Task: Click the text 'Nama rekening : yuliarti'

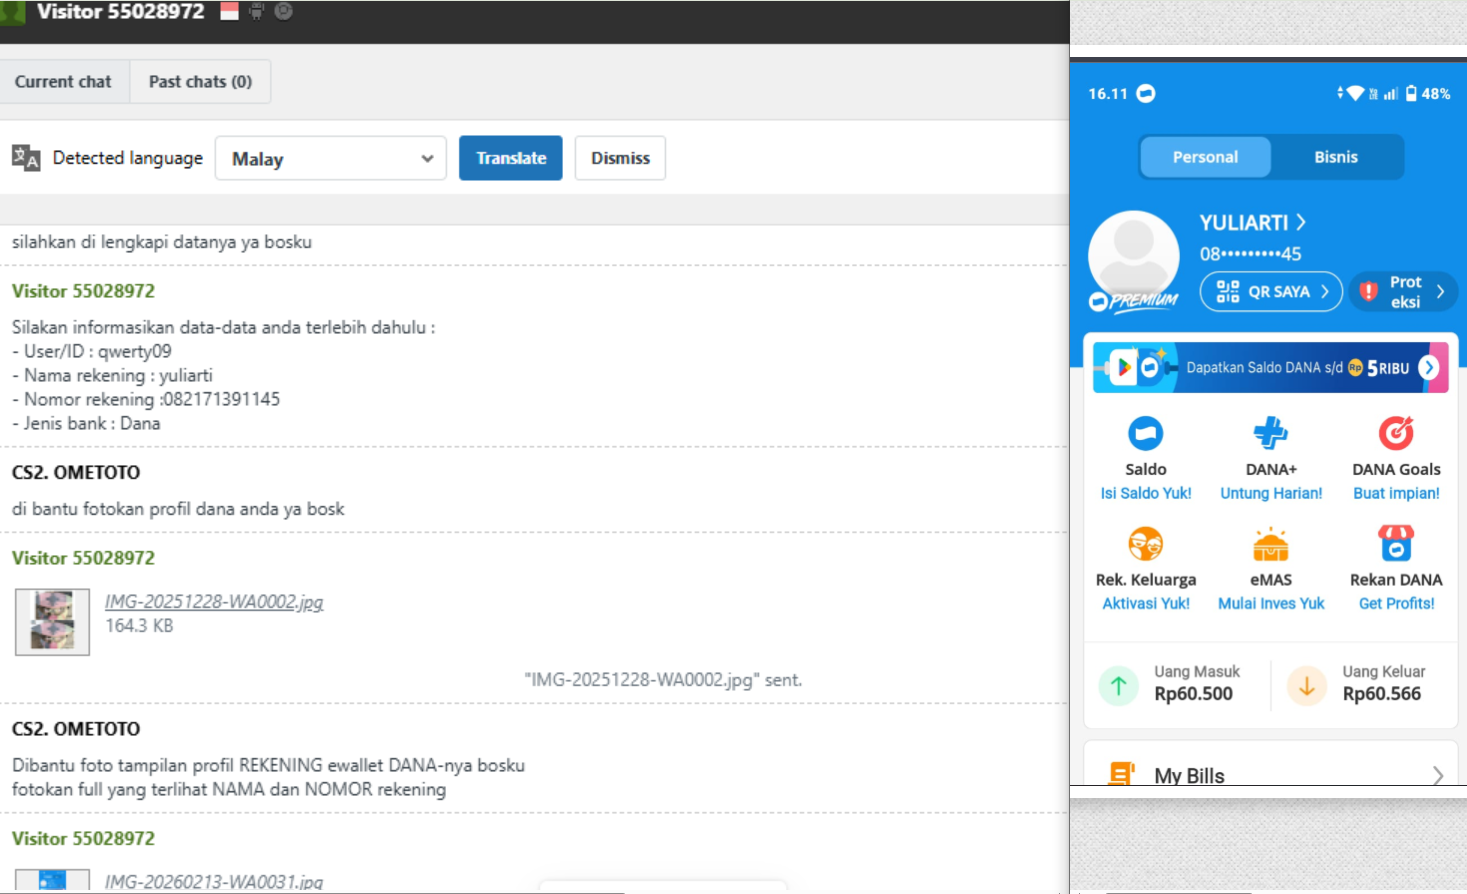Action: coord(112,375)
